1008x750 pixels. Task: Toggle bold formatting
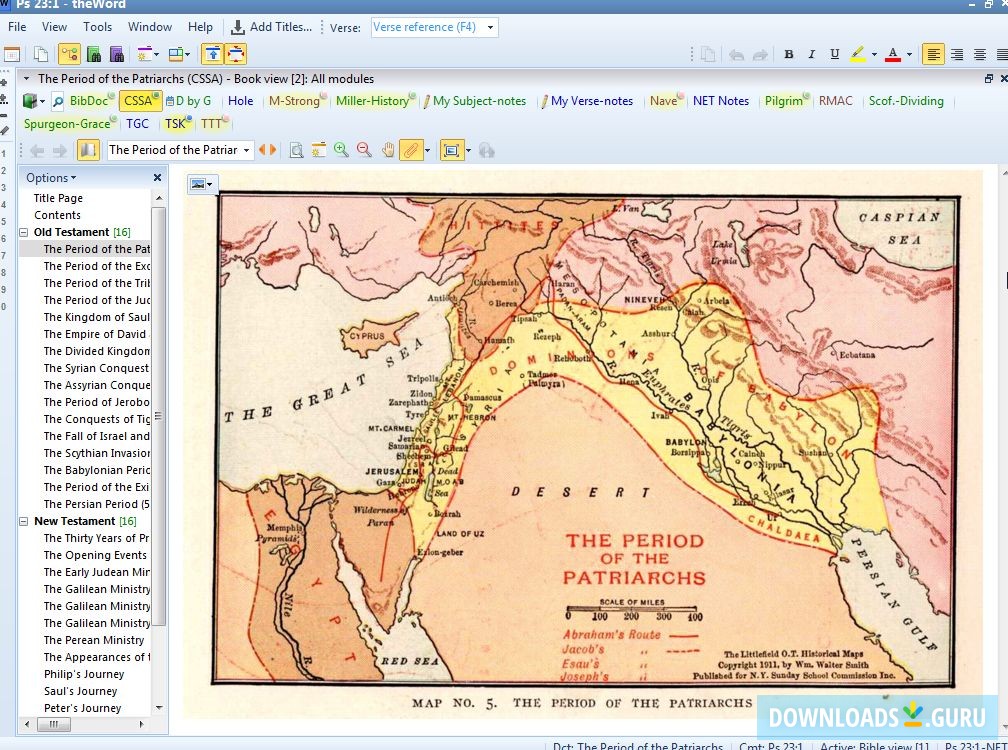(x=789, y=55)
